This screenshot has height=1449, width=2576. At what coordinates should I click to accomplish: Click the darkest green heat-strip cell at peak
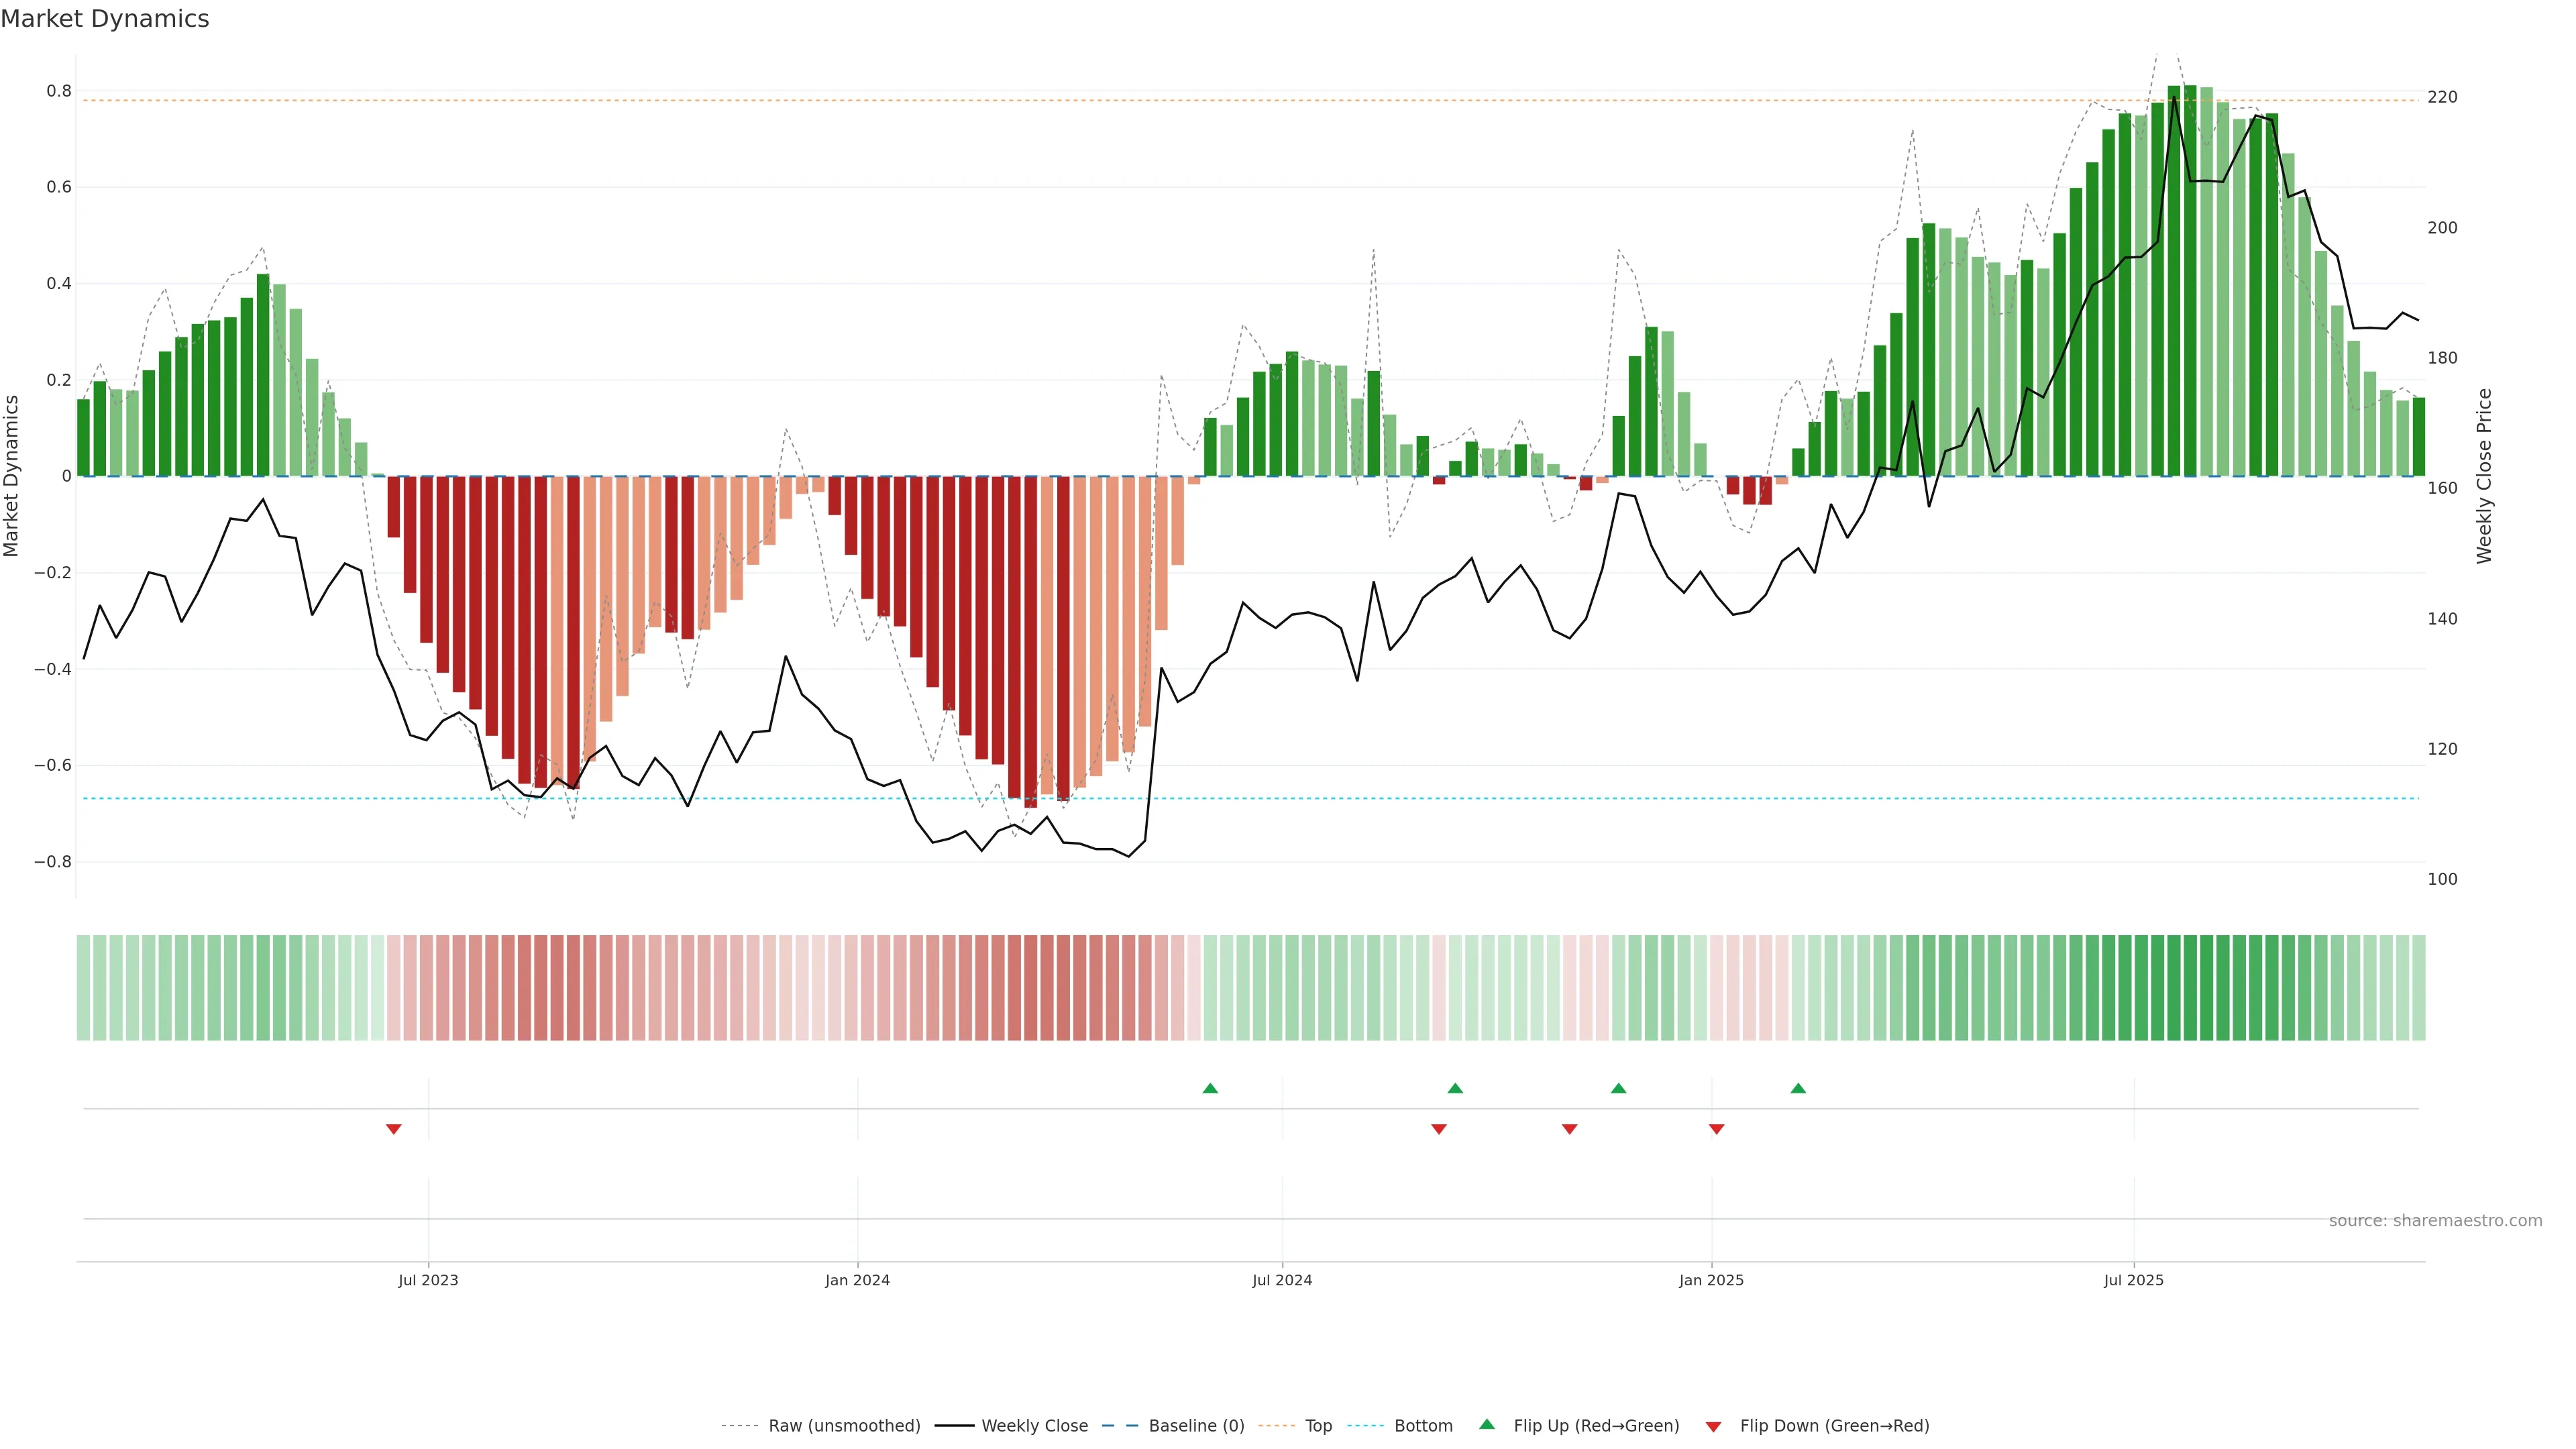(2190, 988)
